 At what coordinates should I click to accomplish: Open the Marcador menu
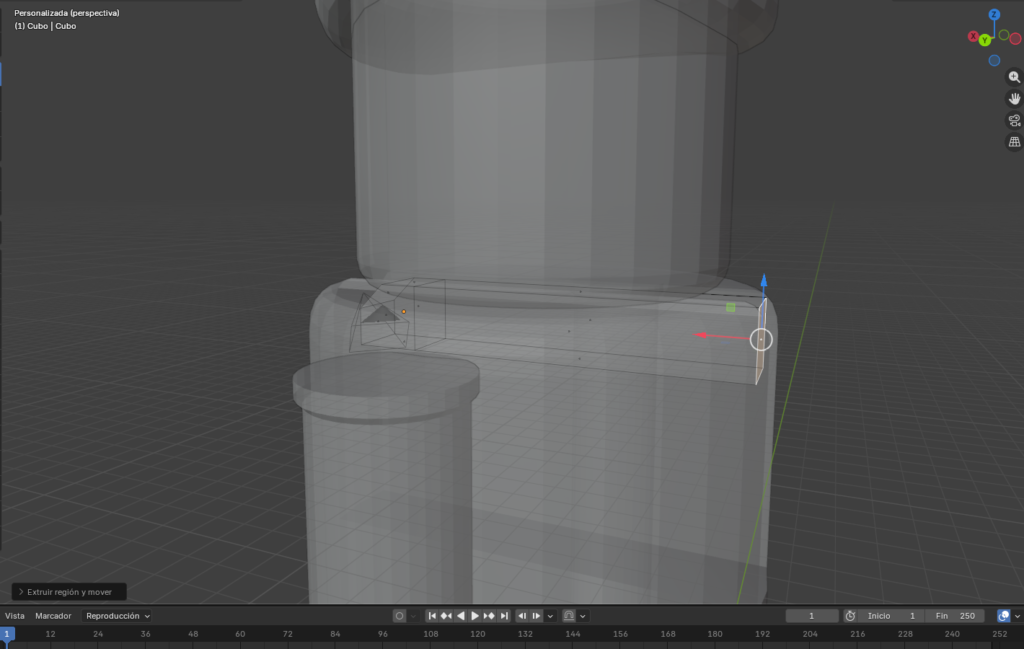click(54, 616)
